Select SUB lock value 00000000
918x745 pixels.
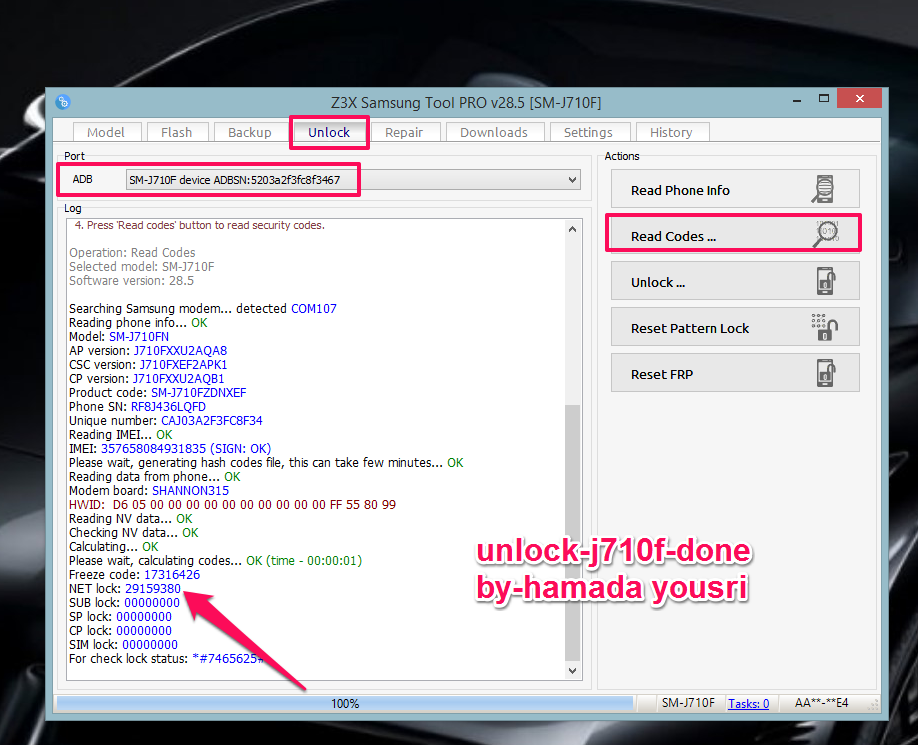click(152, 603)
